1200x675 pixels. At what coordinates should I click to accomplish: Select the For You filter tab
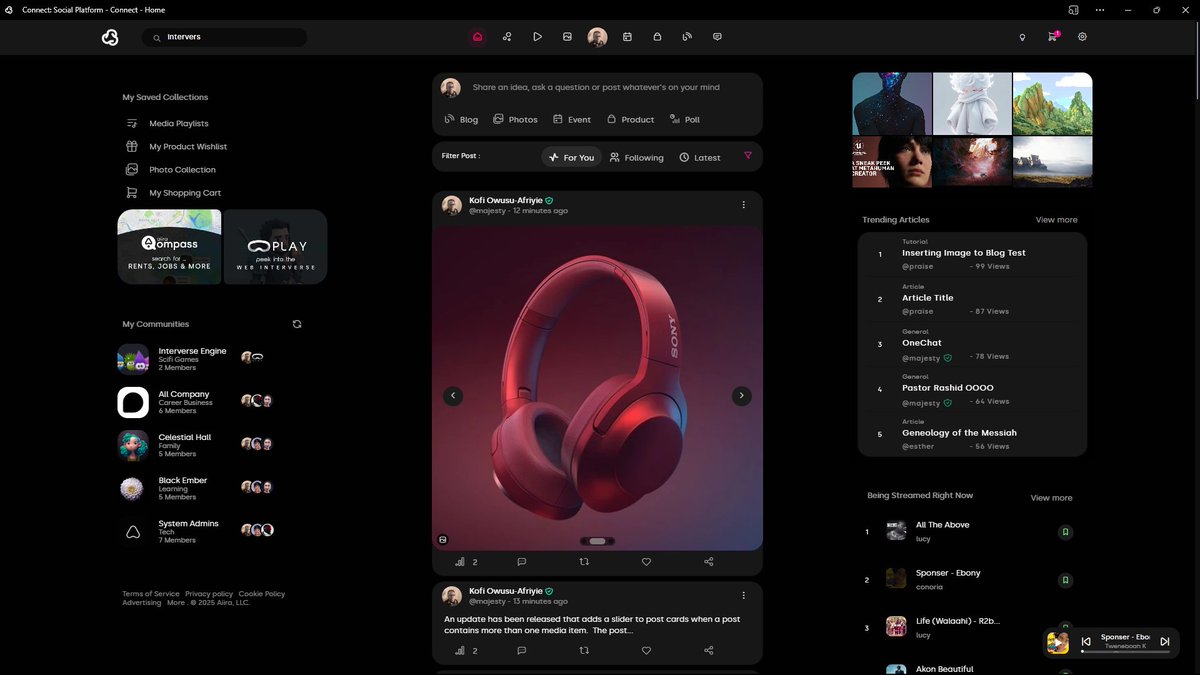point(572,157)
